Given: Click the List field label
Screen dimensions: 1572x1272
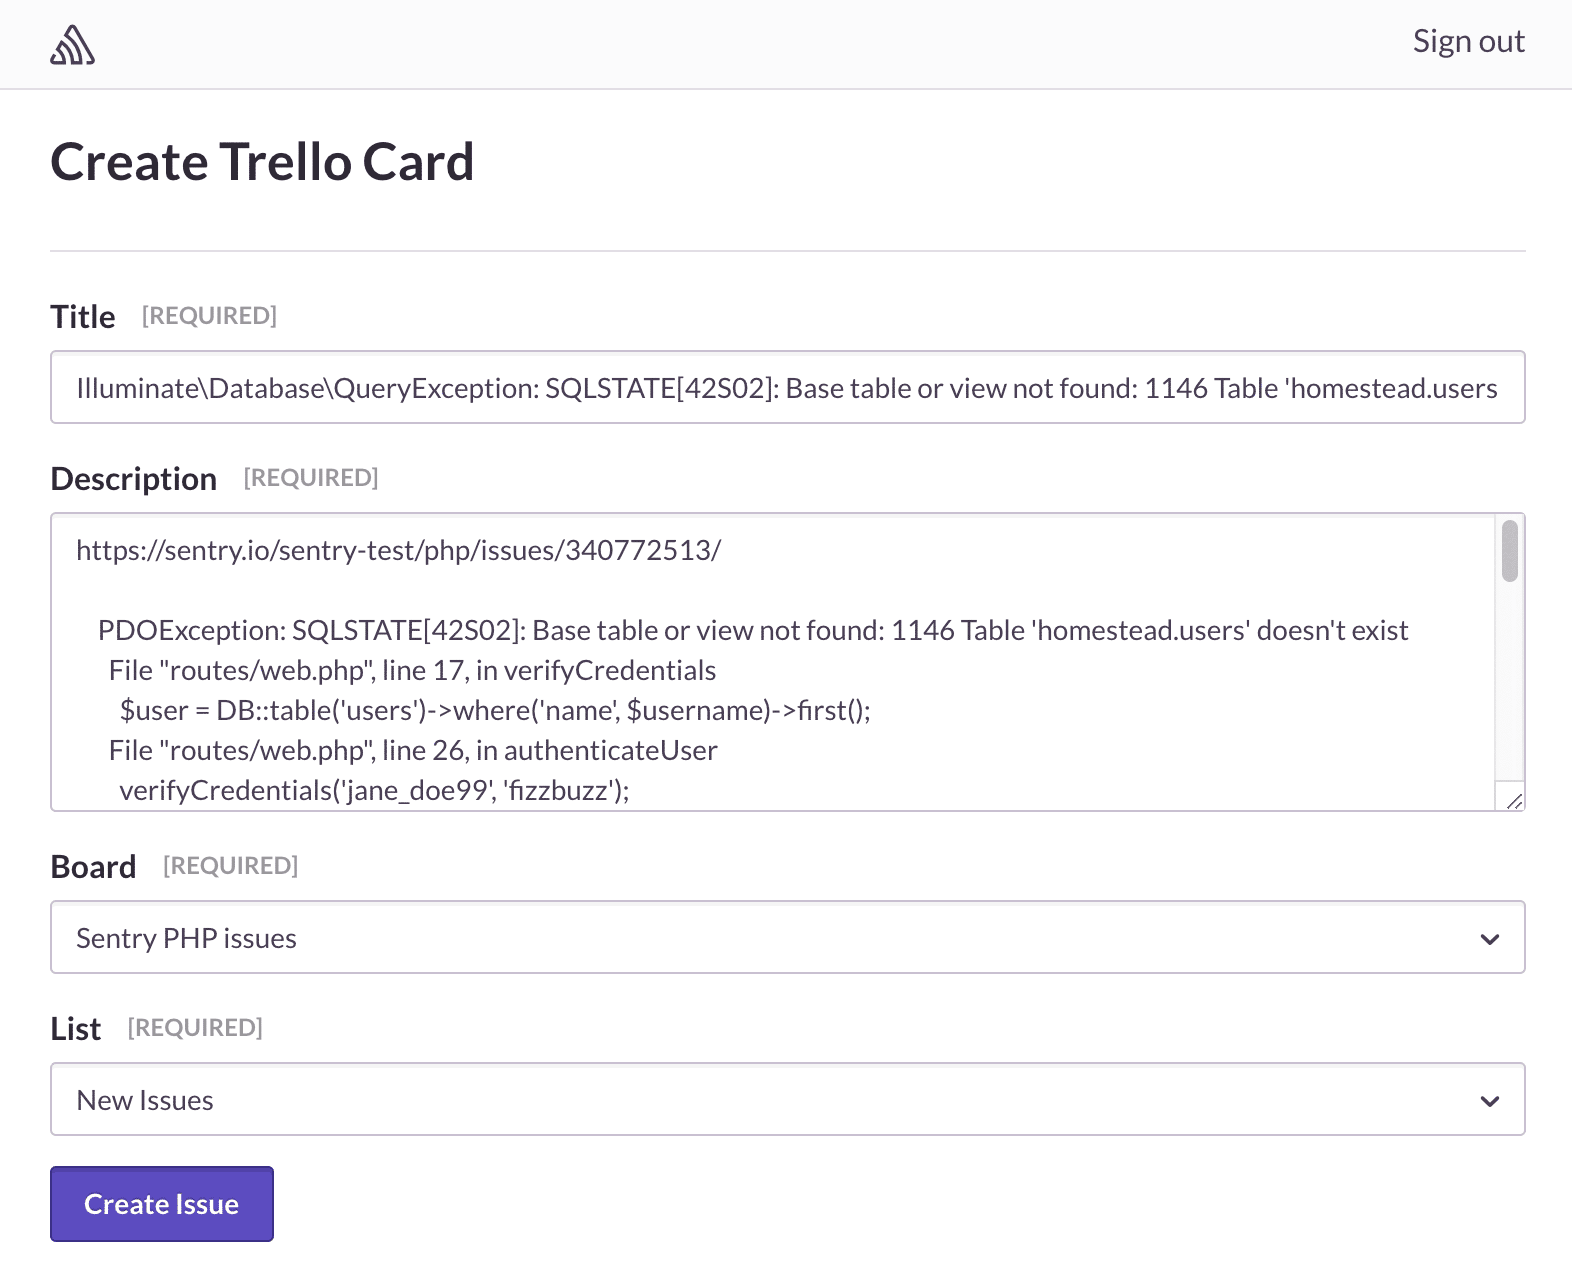Looking at the screenshot, I should point(76,1029).
